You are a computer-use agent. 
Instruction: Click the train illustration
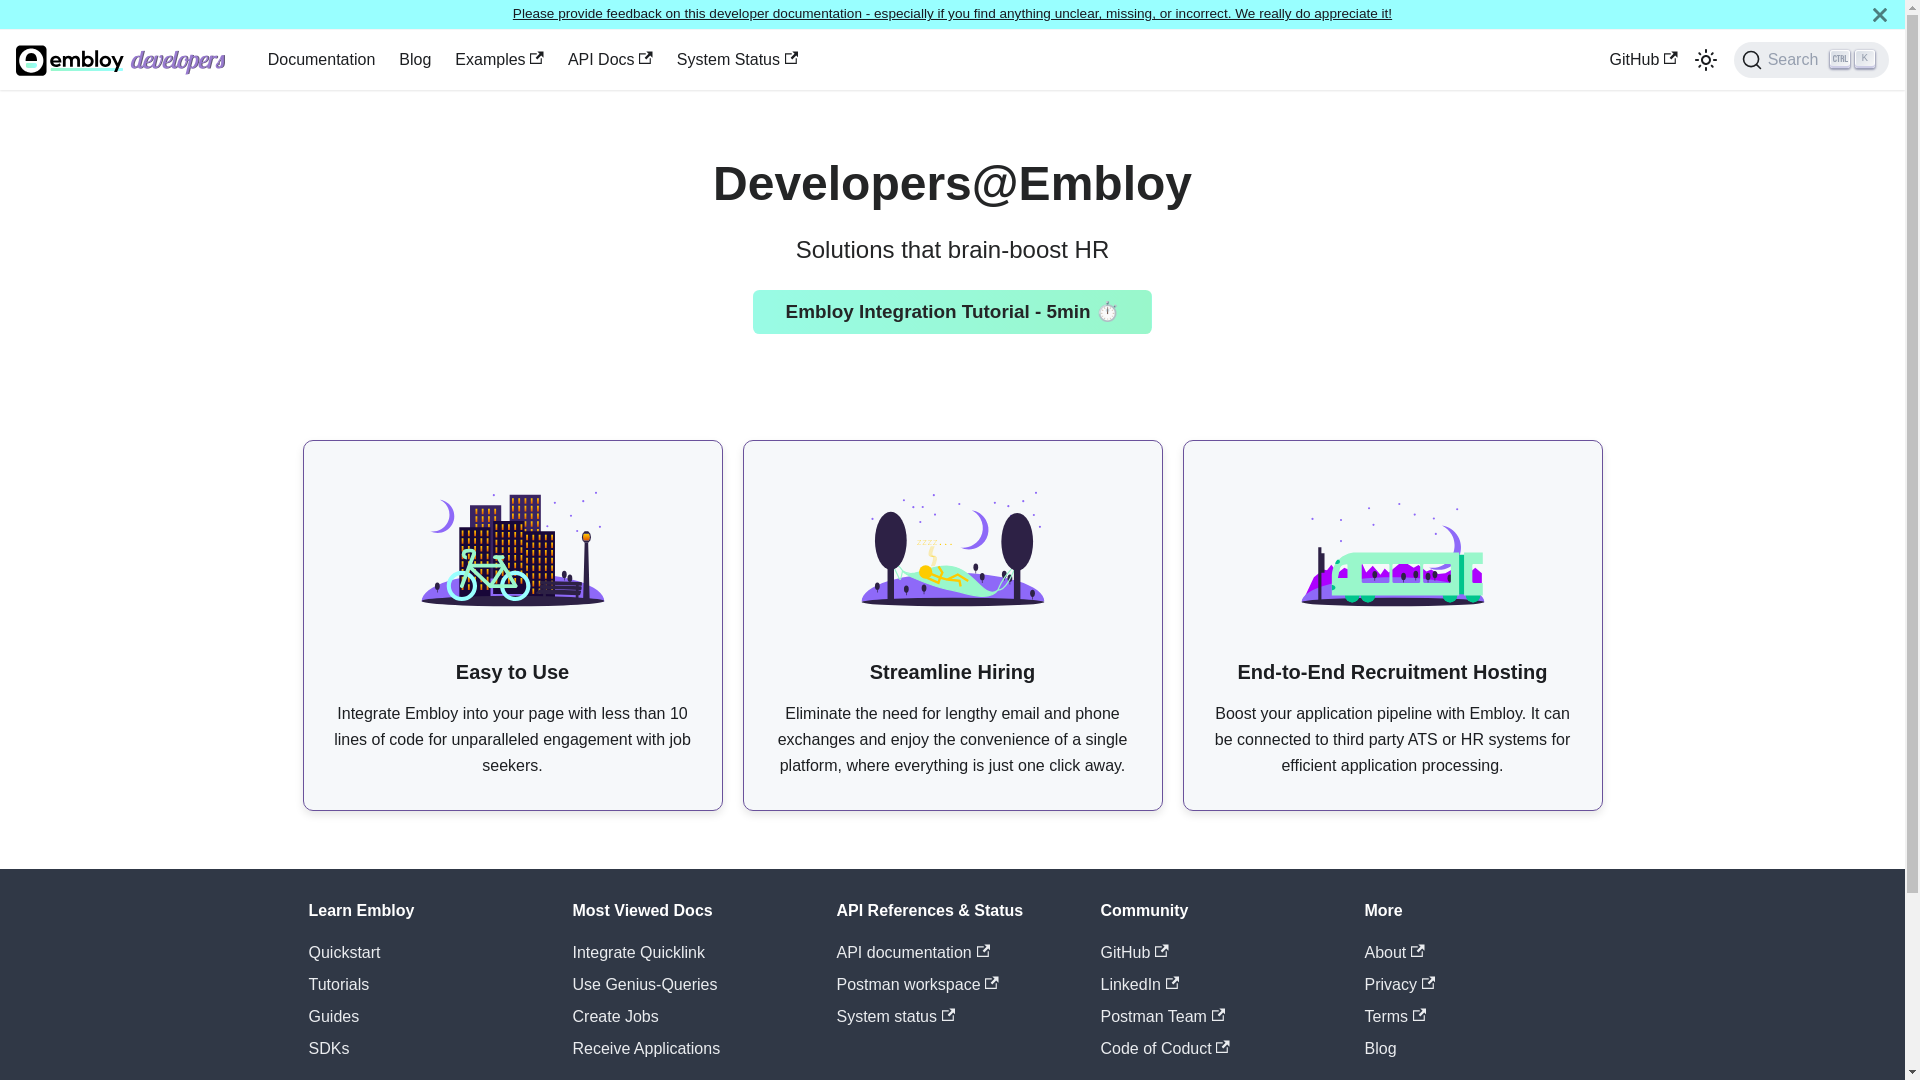[1392, 554]
